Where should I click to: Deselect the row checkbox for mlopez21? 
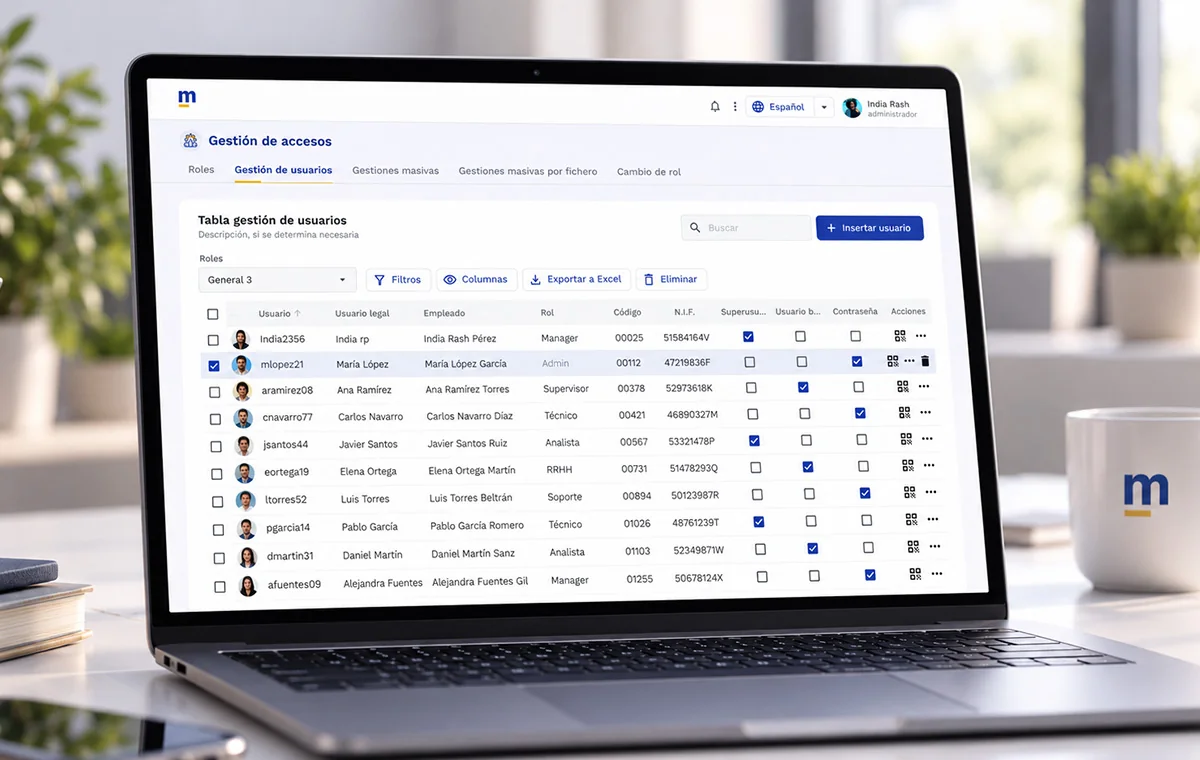coord(214,366)
